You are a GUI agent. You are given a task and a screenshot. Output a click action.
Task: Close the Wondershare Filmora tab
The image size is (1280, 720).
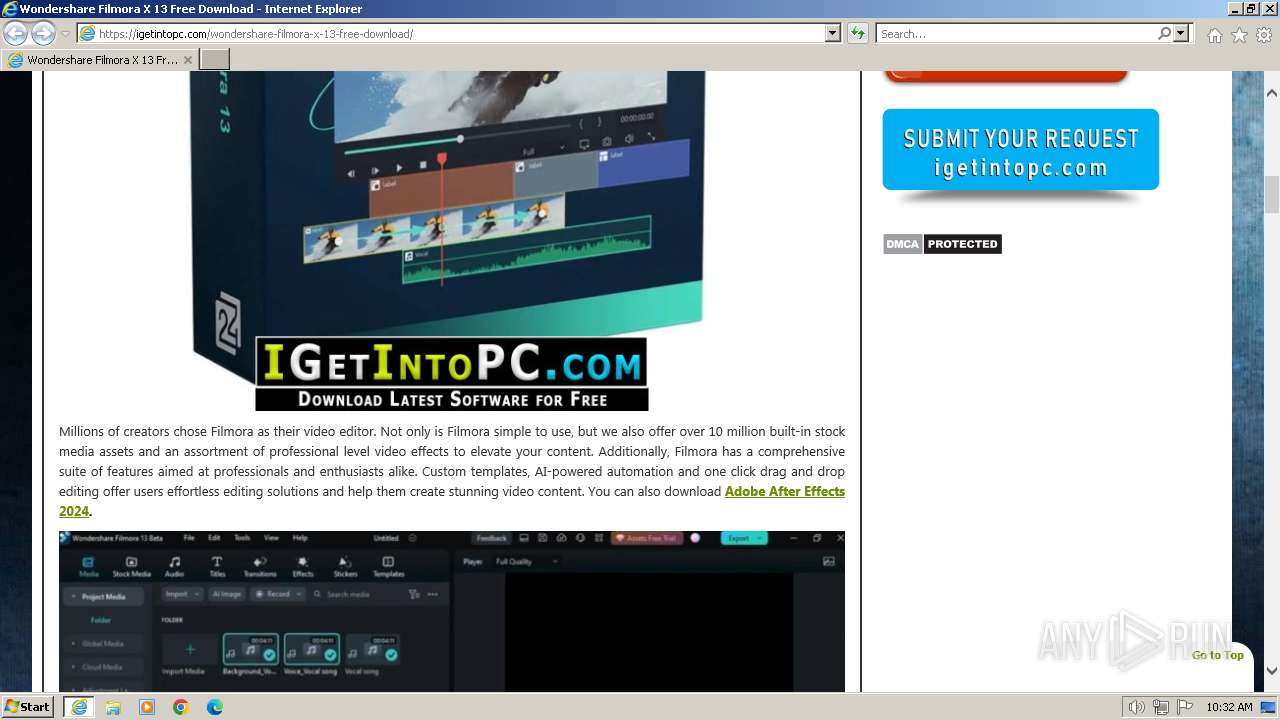187,60
